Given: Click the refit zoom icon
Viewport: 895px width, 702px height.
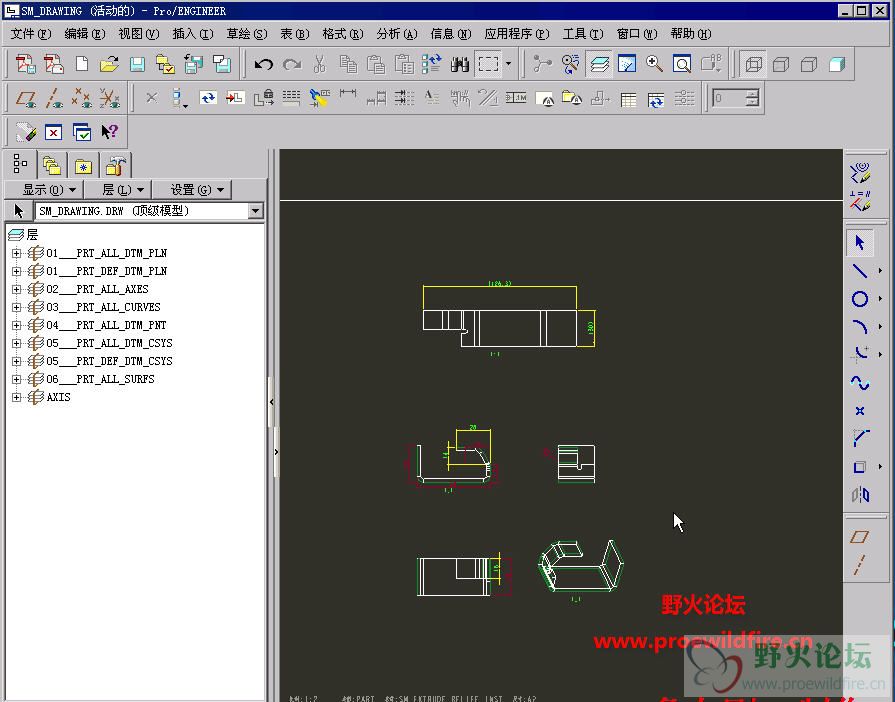Looking at the screenshot, I should point(682,64).
